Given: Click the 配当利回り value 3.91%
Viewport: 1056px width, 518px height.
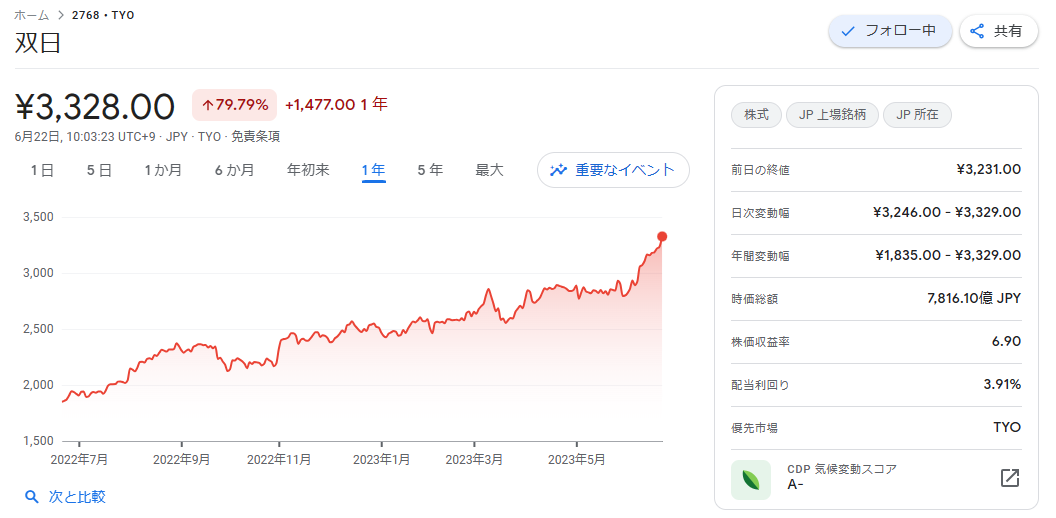Looking at the screenshot, I should [x=1003, y=385].
